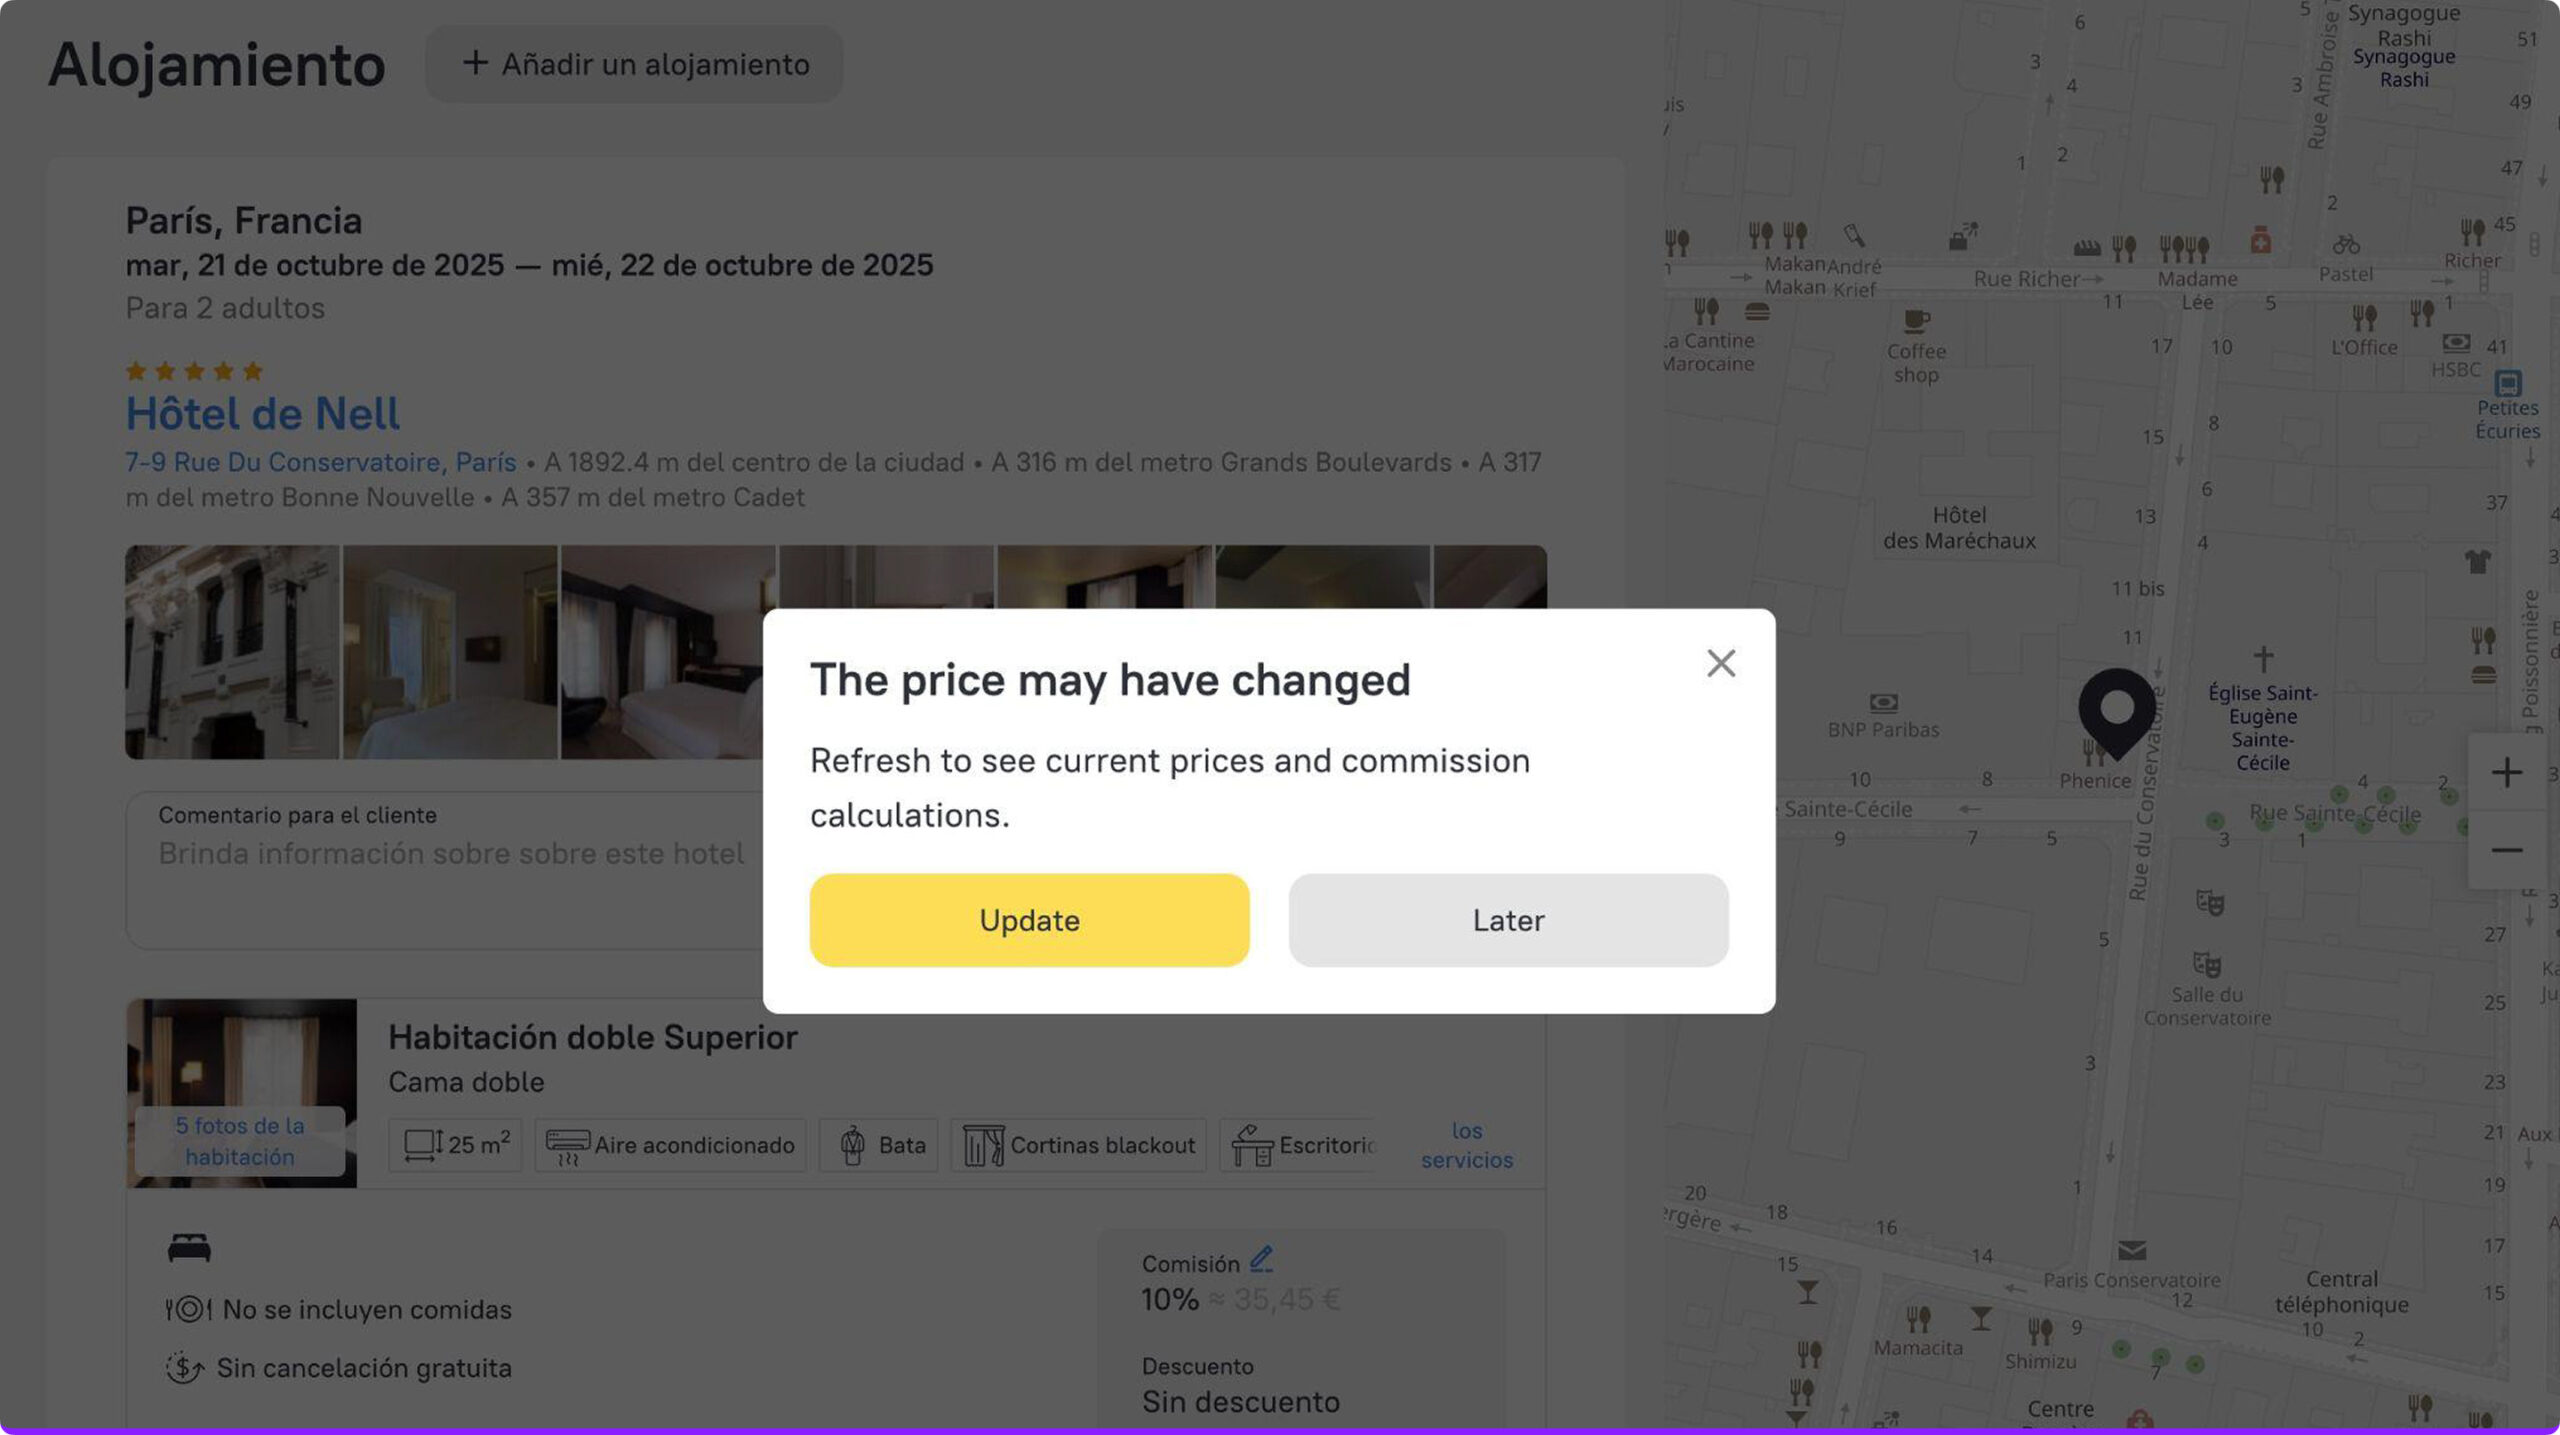Click Añadir un alojamiento button

[634, 64]
